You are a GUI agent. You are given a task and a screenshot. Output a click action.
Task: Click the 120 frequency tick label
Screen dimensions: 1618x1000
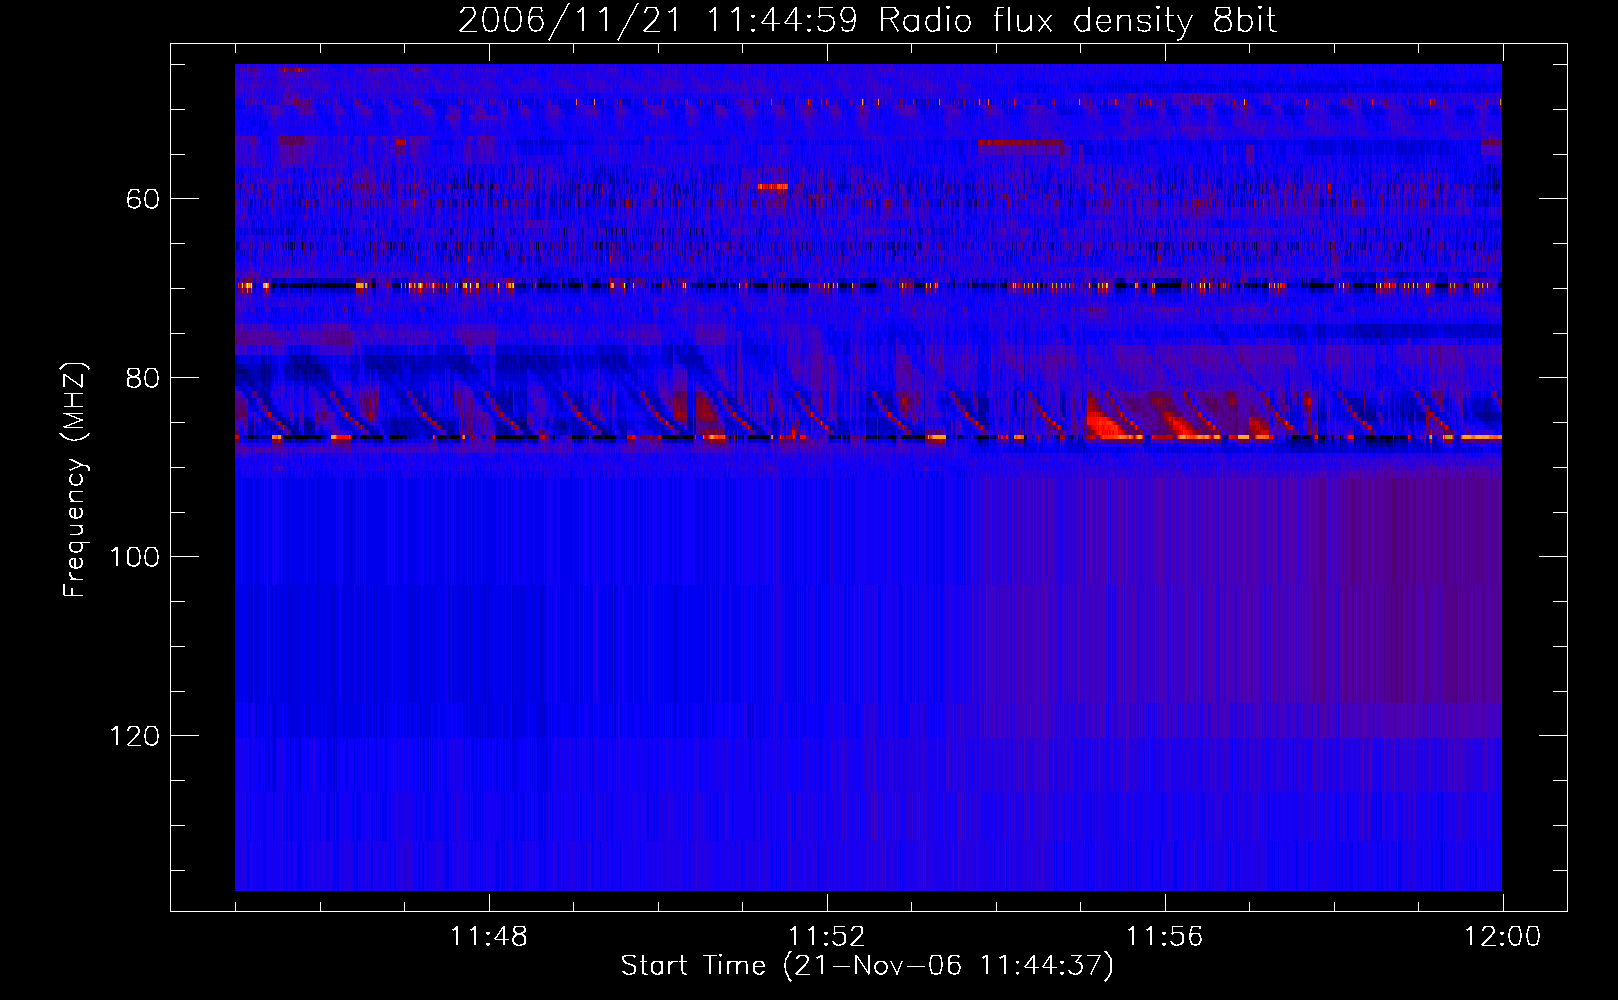[x=134, y=736]
